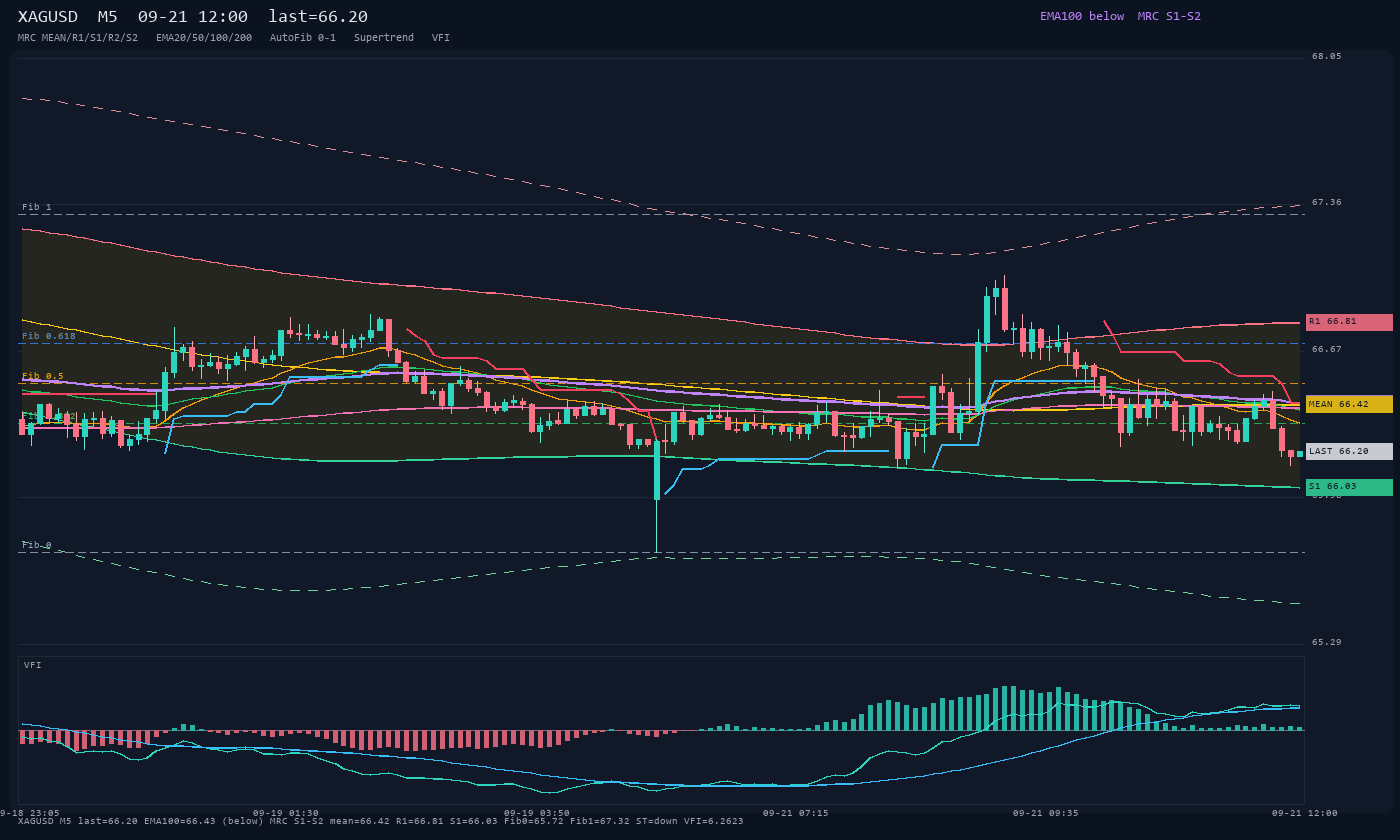This screenshot has width=1400, height=840.
Task: Click the 09-19 03:50 time axis label
Action: point(537,813)
